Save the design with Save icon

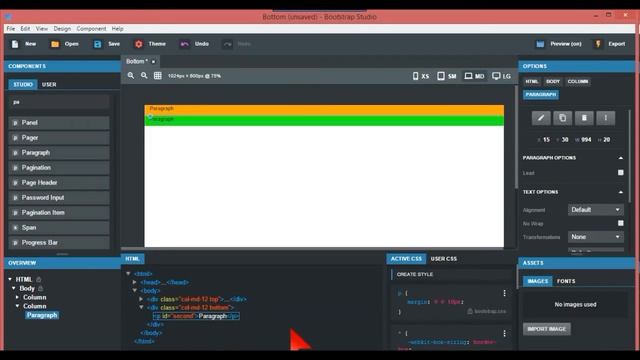pyautogui.click(x=98, y=44)
